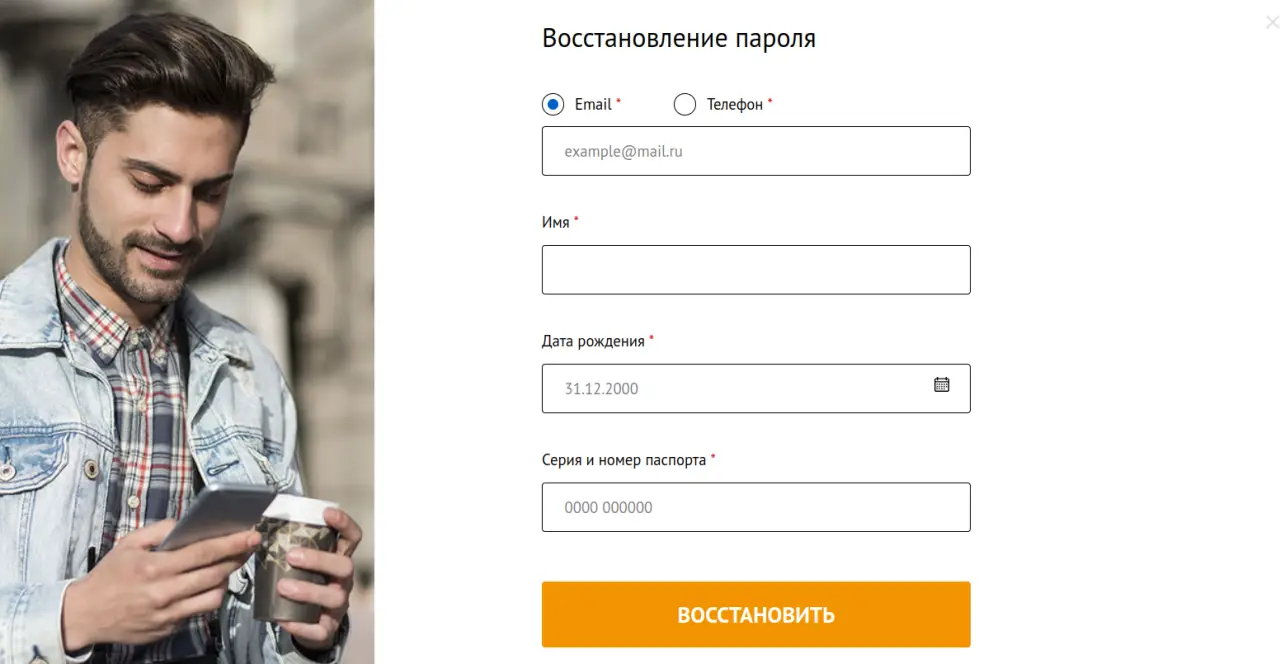The height and width of the screenshot is (664, 1280).
Task: Select the Email radio button
Action: [x=553, y=104]
